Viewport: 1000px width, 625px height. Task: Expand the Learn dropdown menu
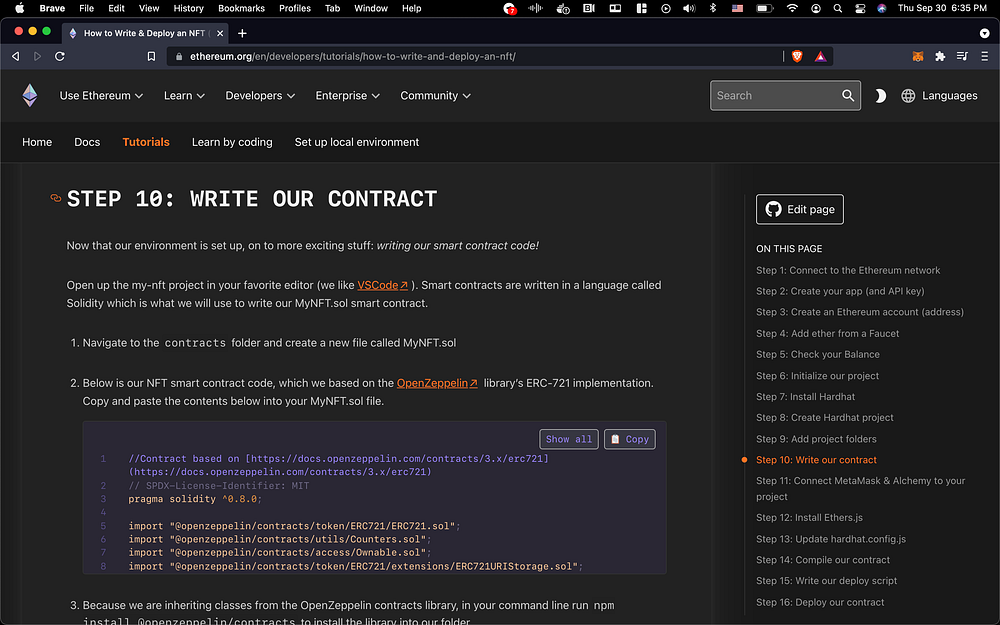click(184, 96)
